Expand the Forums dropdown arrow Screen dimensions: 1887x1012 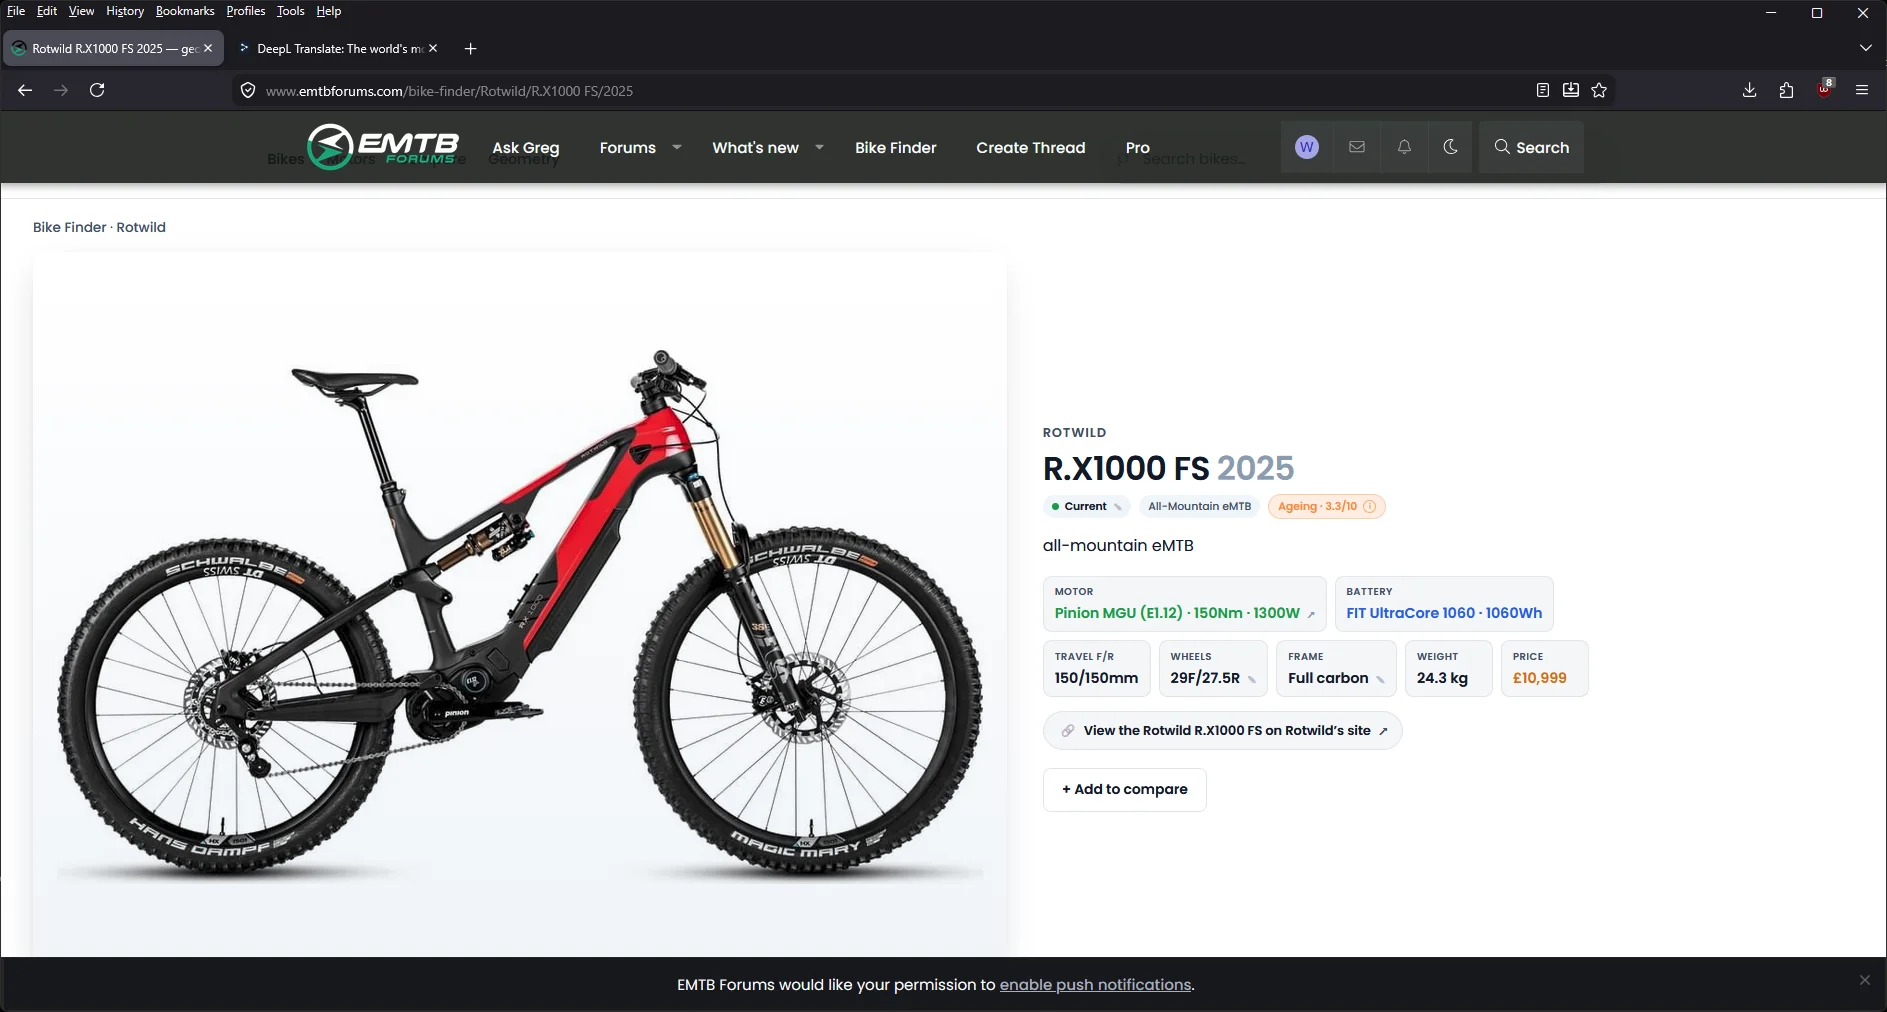(x=677, y=147)
